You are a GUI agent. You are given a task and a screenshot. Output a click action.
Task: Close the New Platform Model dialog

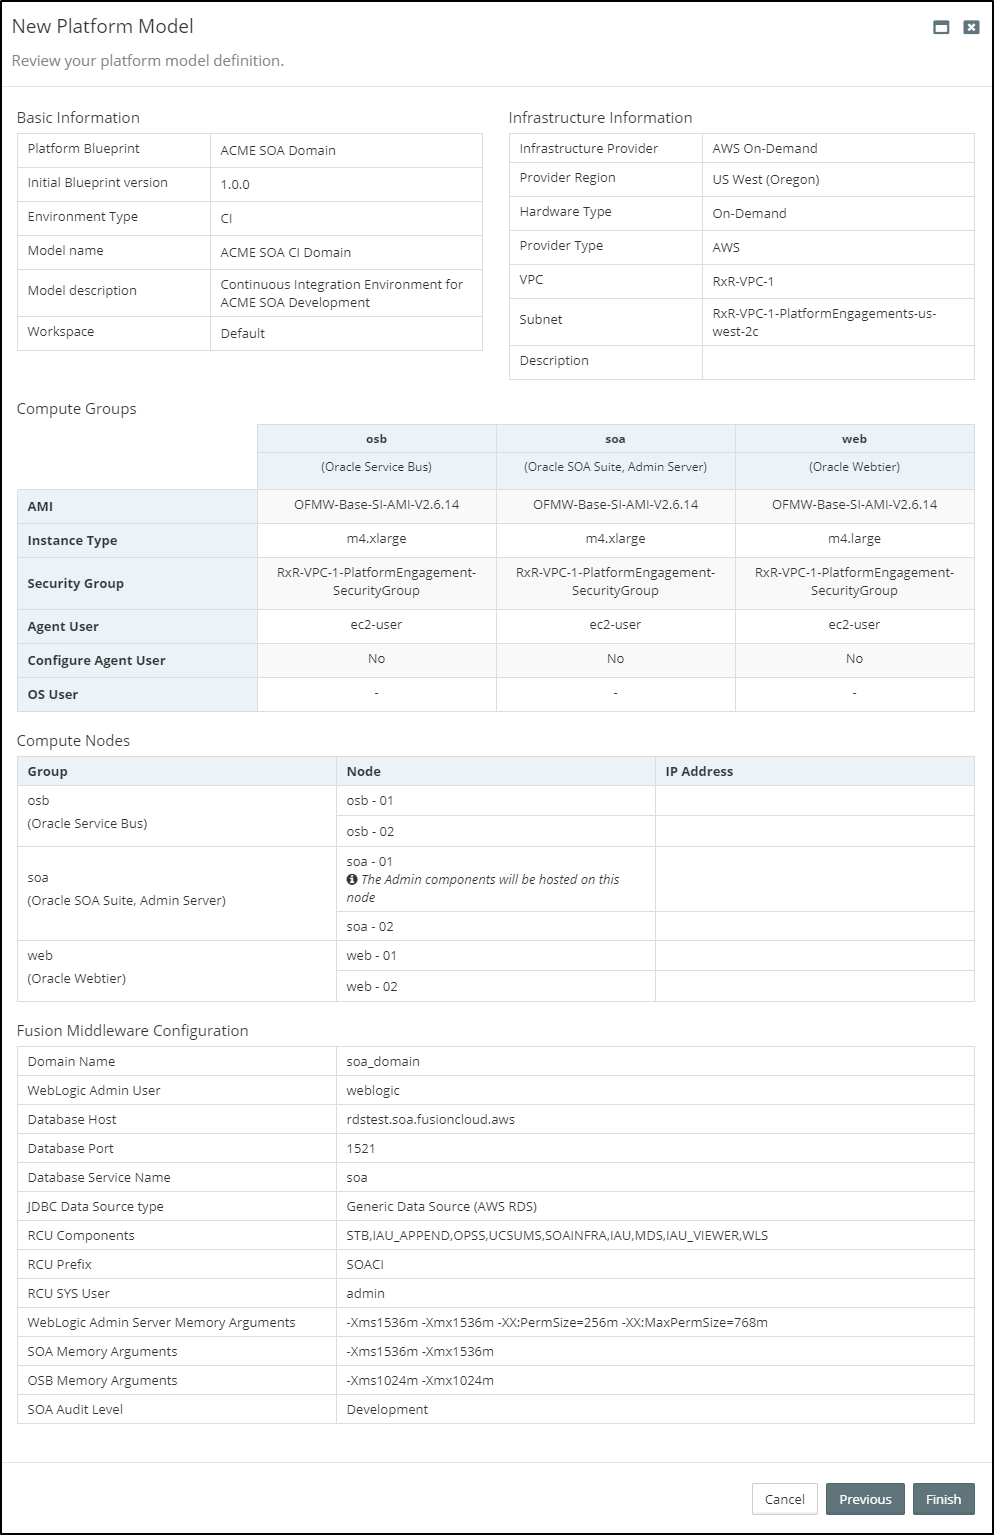coord(968,29)
